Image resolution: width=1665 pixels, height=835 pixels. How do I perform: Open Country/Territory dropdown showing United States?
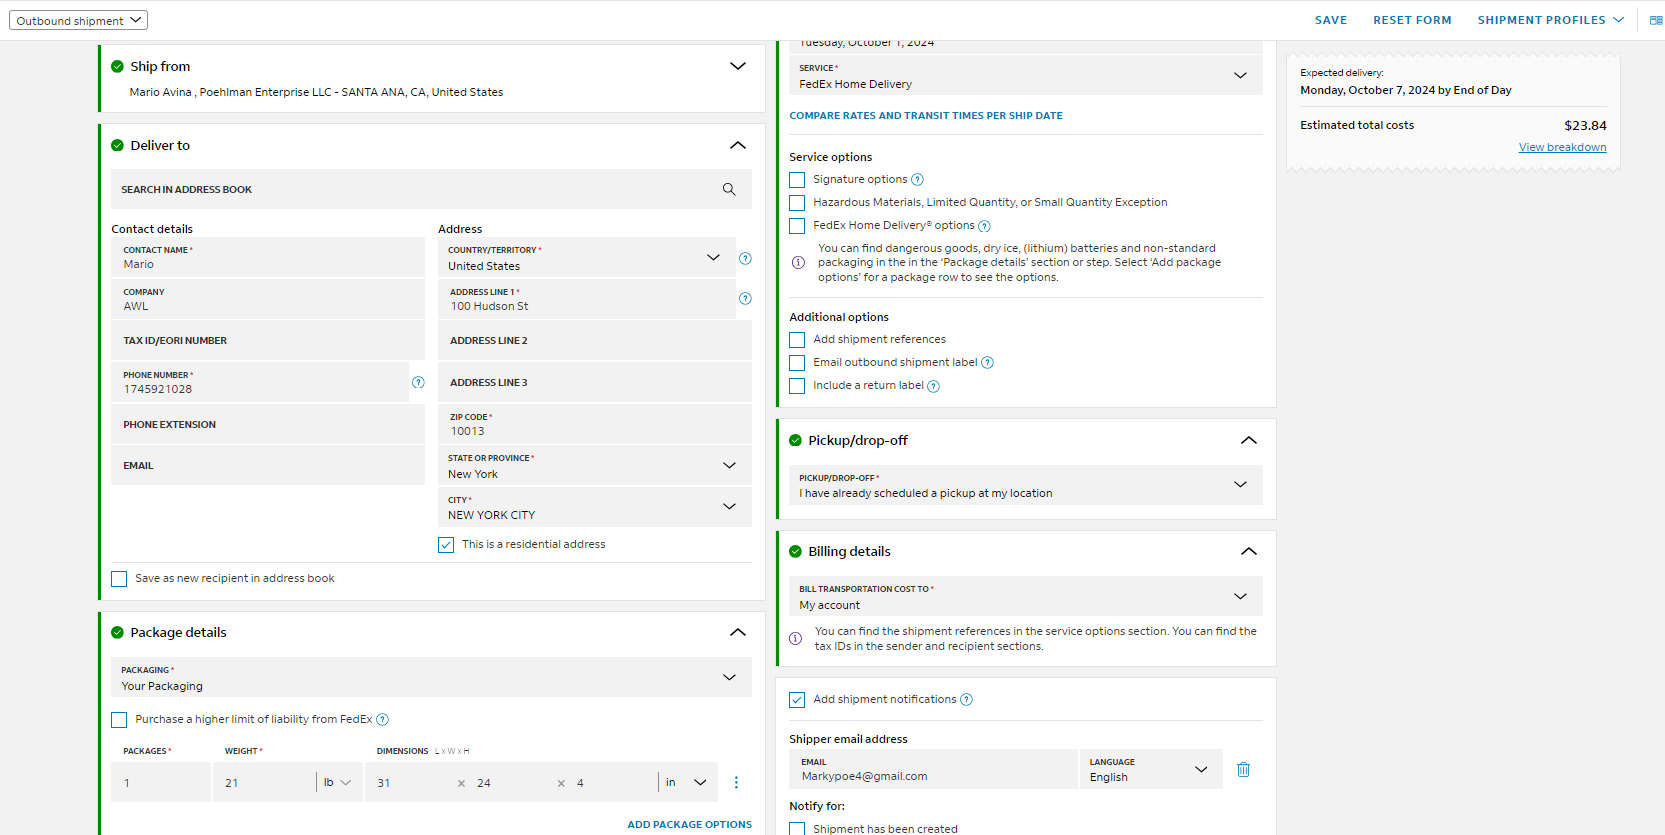(x=587, y=257)
